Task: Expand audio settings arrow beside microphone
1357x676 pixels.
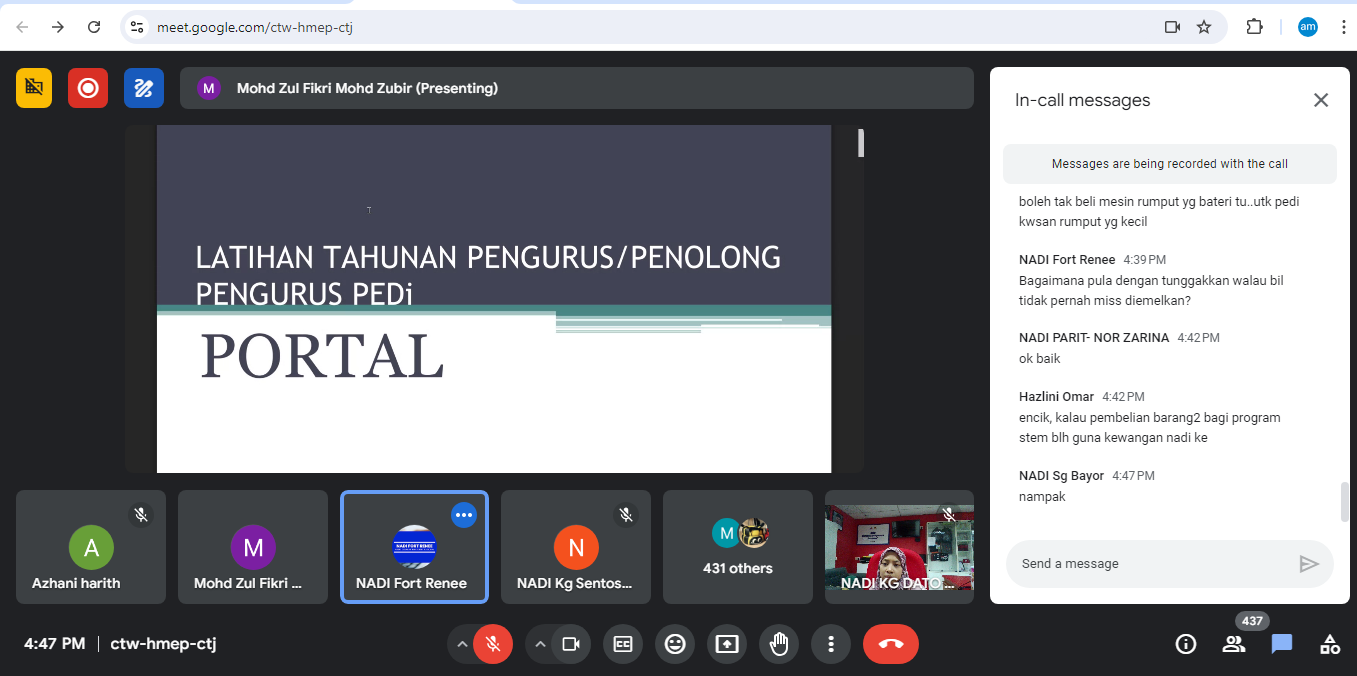Action: pos(461,644)
